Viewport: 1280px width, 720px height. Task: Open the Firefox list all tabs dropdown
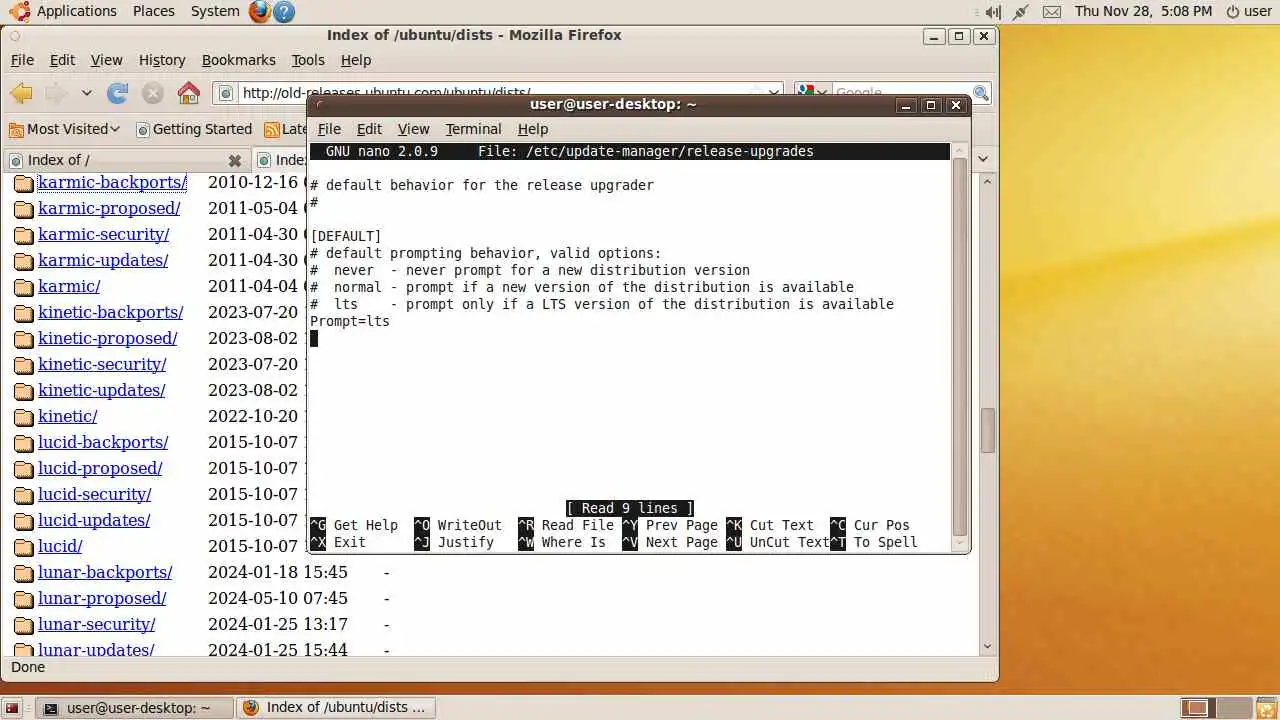(x=982, y=159)
